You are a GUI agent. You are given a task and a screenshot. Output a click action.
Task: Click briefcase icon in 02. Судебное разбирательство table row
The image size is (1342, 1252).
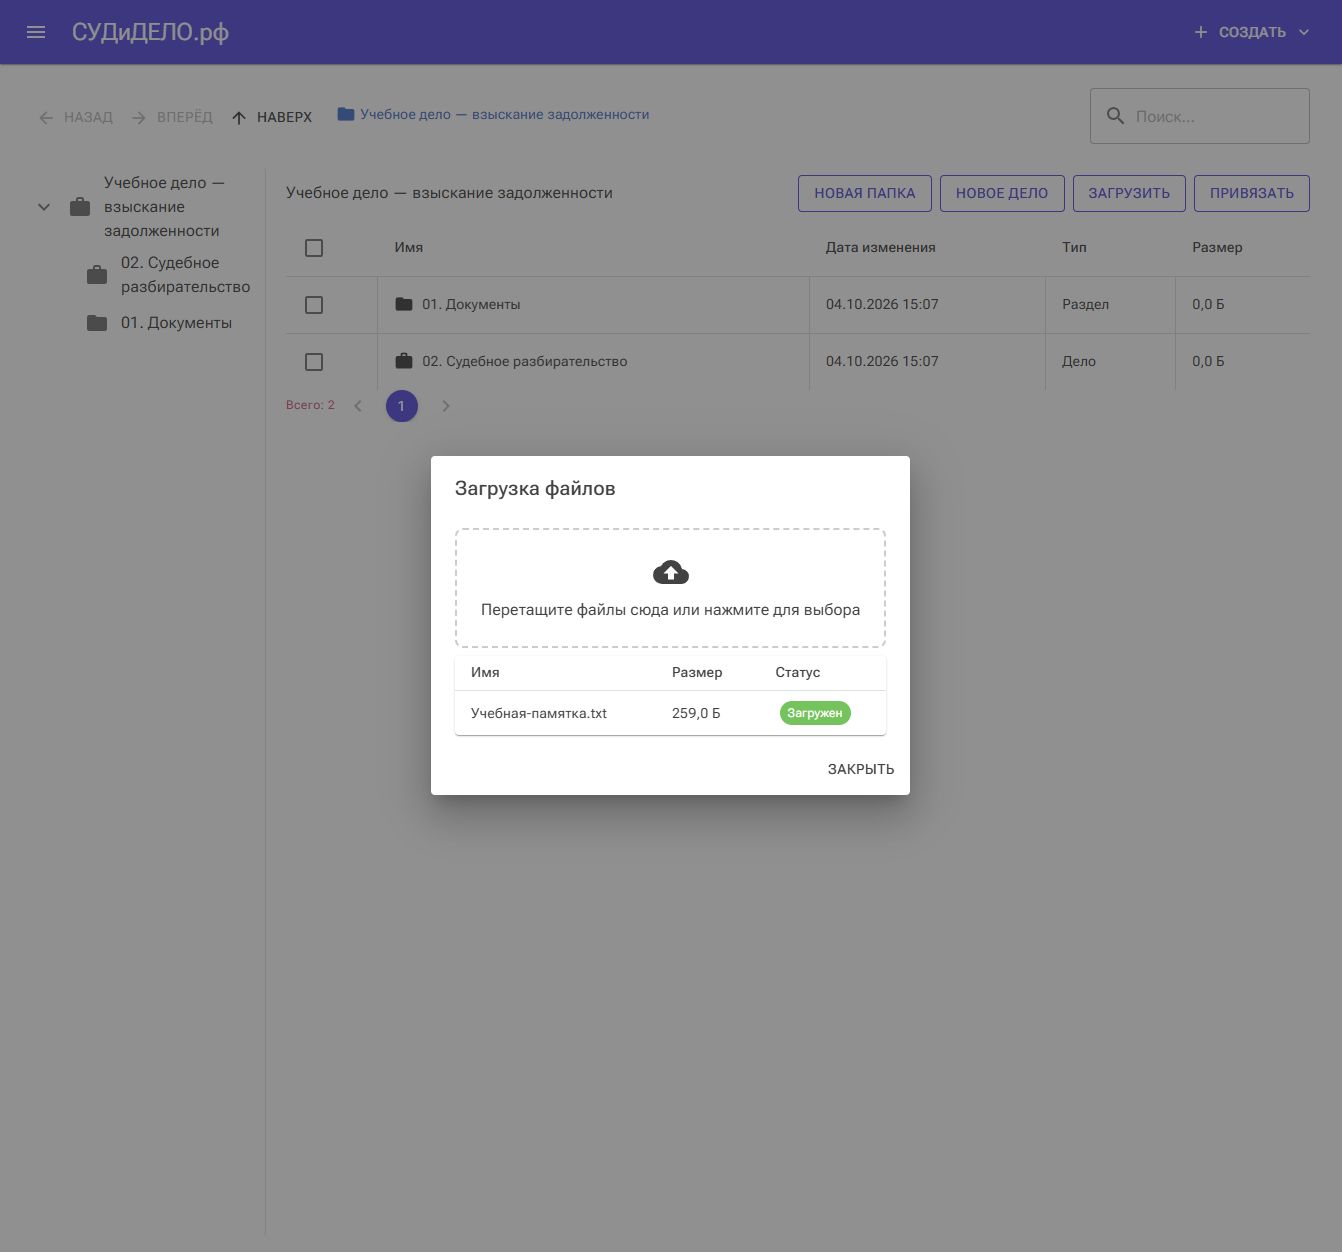click(x=404, y=361)
